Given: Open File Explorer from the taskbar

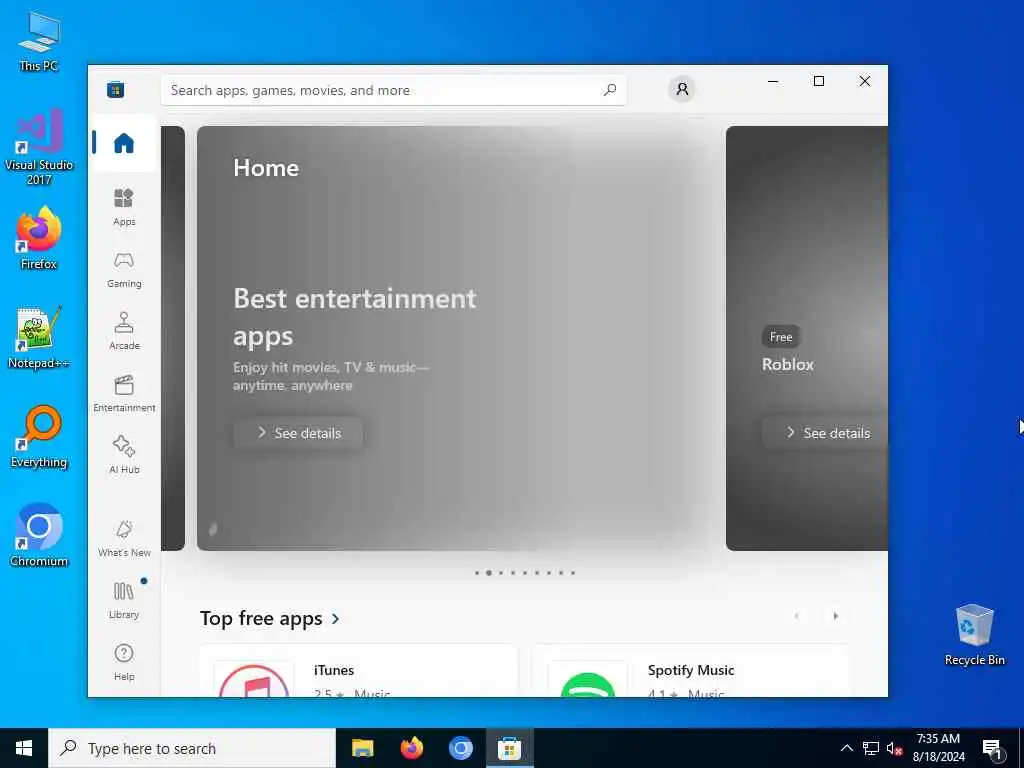Looking at the screenshot, I should click(x=362, y=748).
